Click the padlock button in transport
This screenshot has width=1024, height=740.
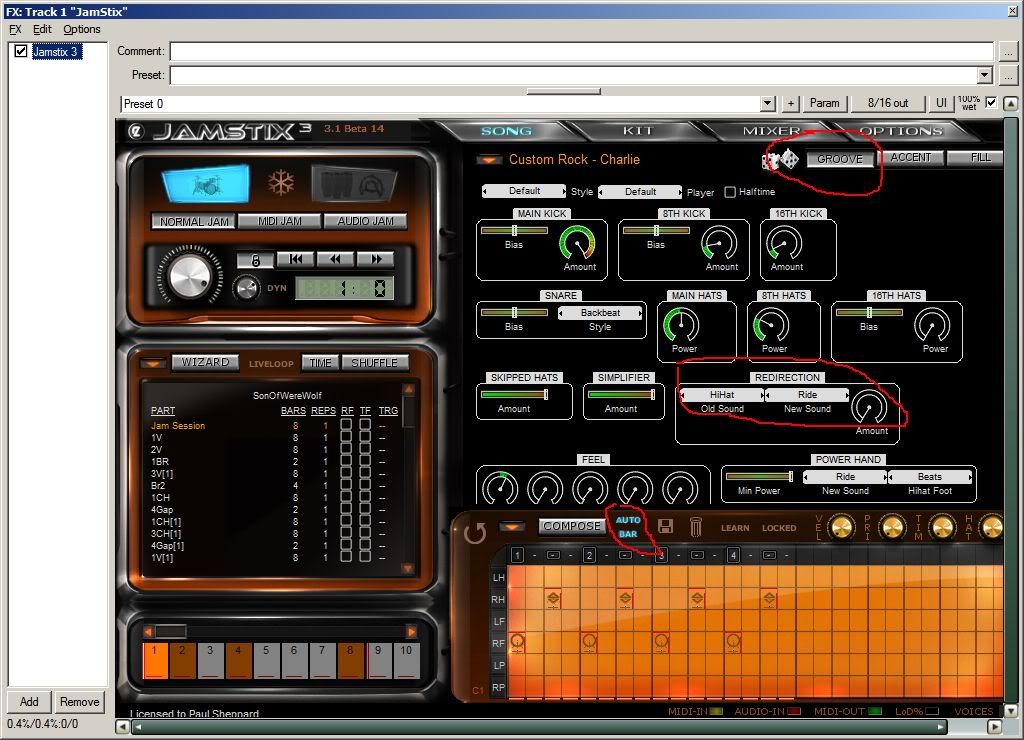(256, 259)
